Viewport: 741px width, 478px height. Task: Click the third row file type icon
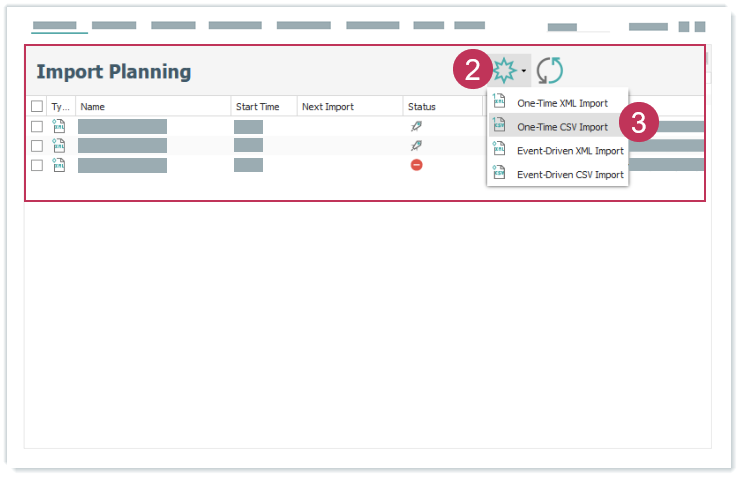point(59,165)
